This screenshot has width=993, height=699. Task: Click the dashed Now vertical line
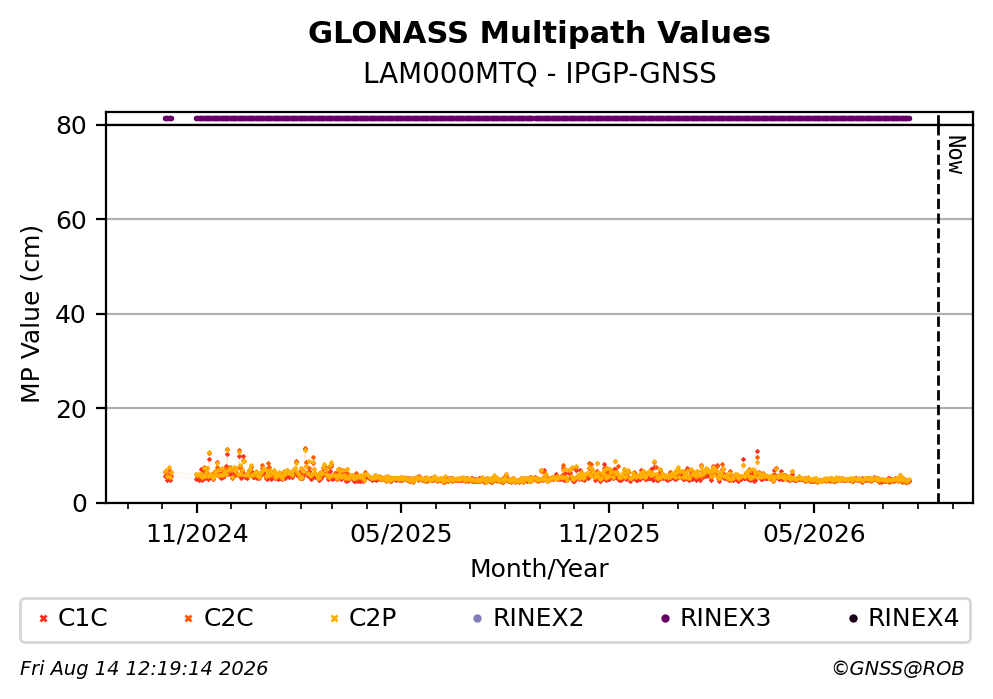938,308
